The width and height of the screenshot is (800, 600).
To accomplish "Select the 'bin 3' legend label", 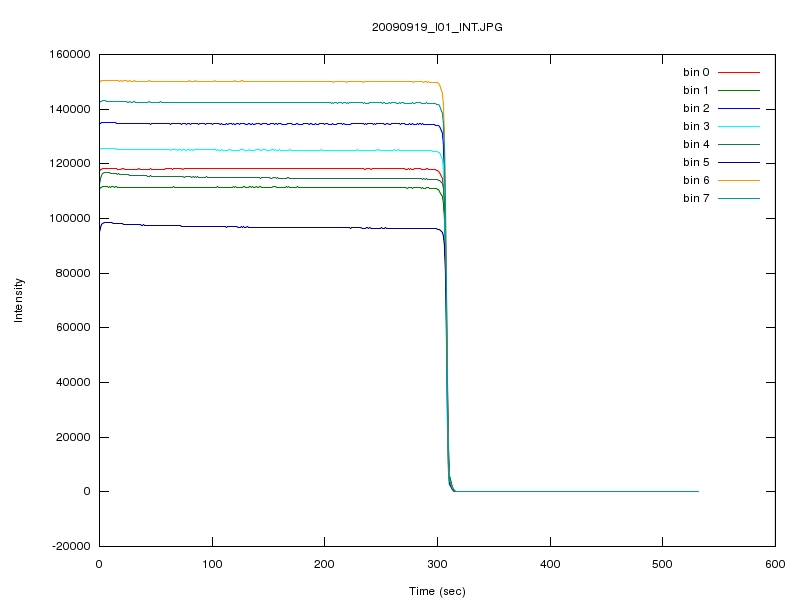I will [696, 126].
